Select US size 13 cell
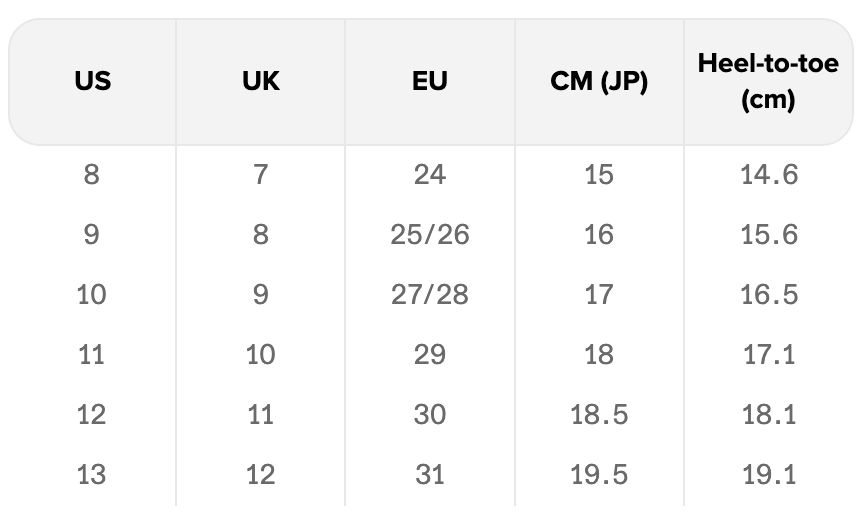The width and height of the screenshot is (868, 532). click(x=92, y=474)
